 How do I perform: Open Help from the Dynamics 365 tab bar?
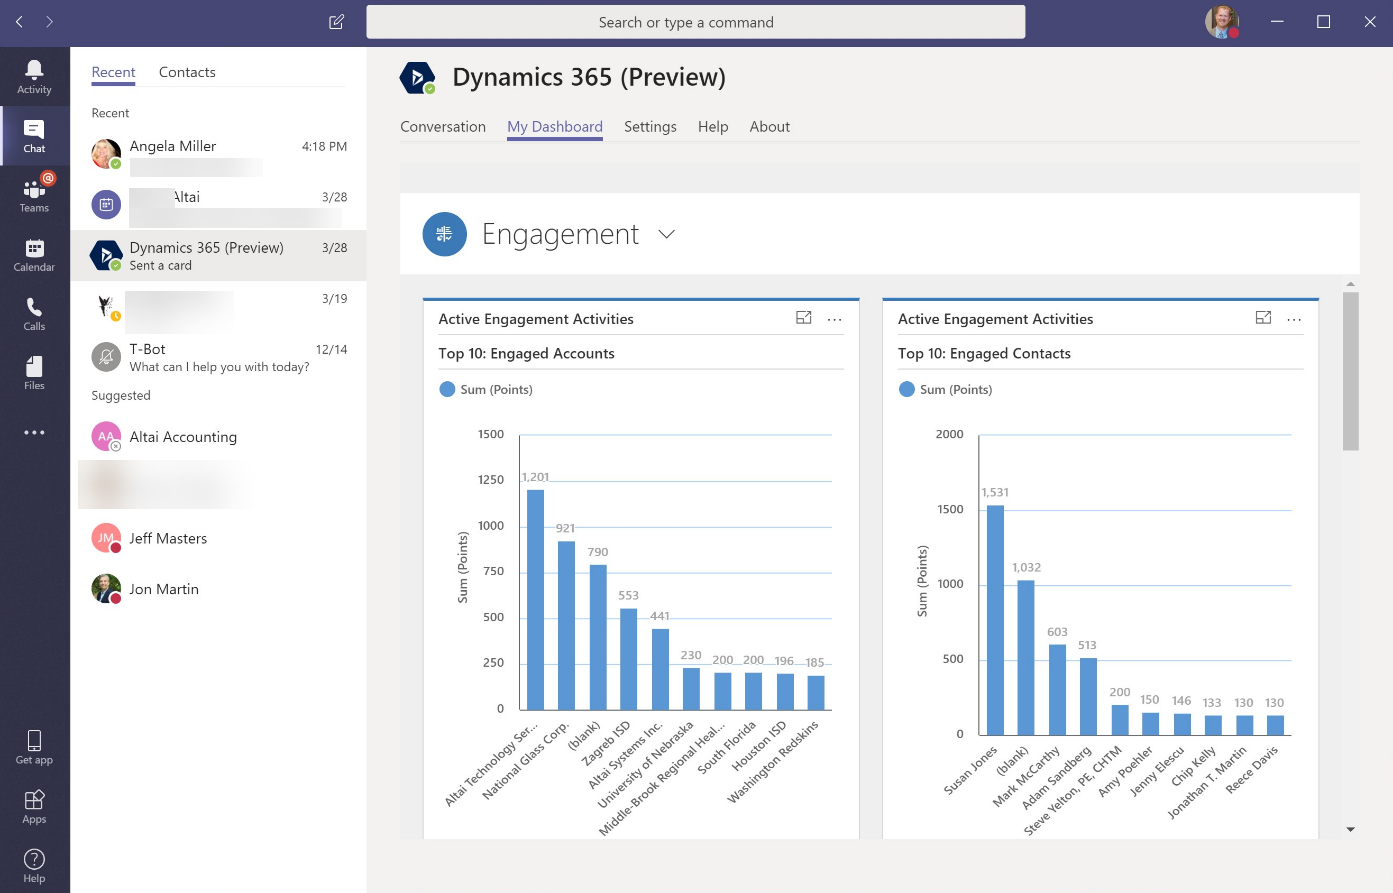713,127
